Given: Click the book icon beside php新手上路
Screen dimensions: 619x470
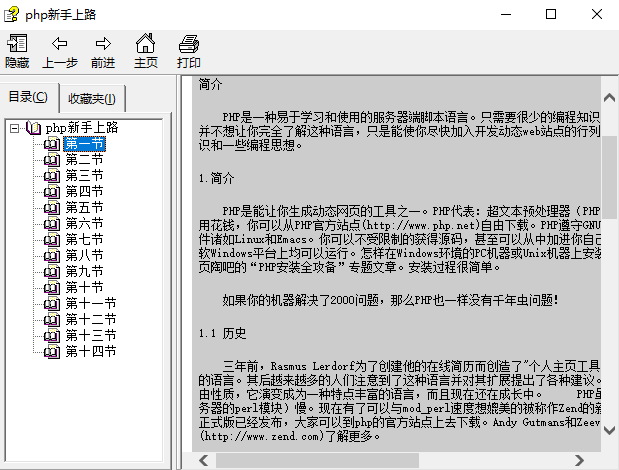Looking at the screenshot, I should click(x=34, y=128).
